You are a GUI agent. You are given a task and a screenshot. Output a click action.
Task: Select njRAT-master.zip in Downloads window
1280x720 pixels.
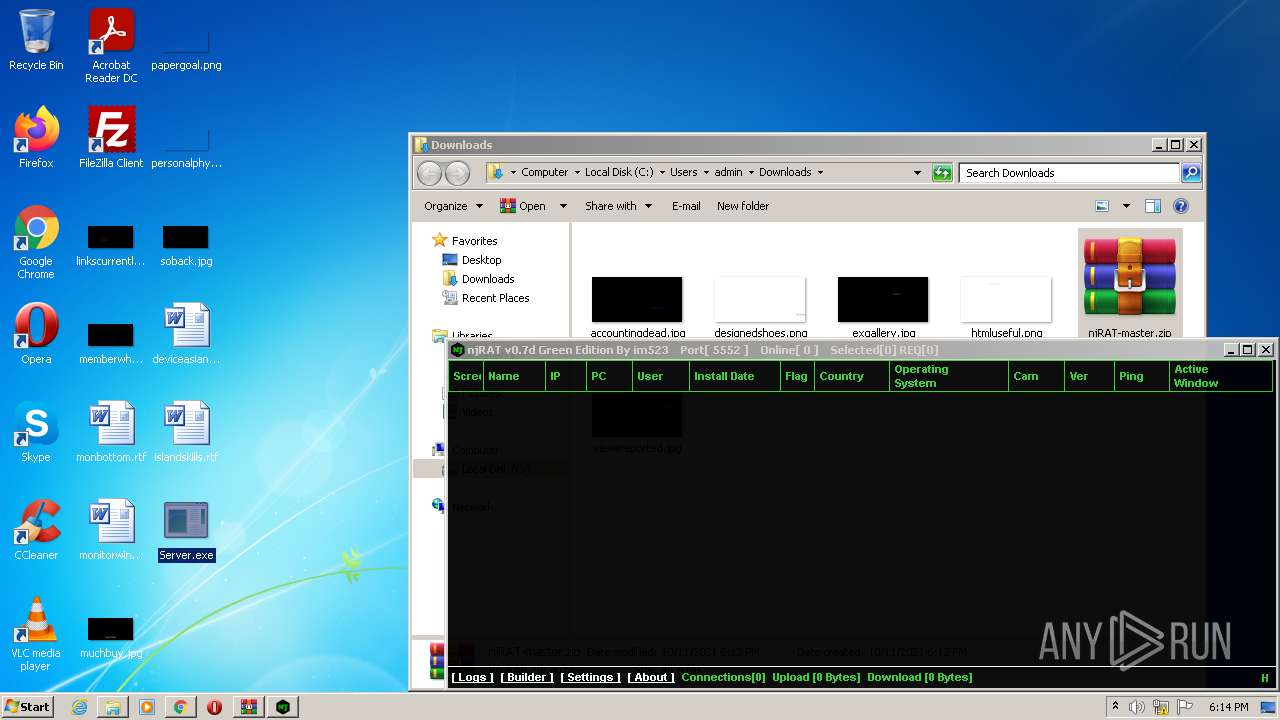(x=1130, y=285)
